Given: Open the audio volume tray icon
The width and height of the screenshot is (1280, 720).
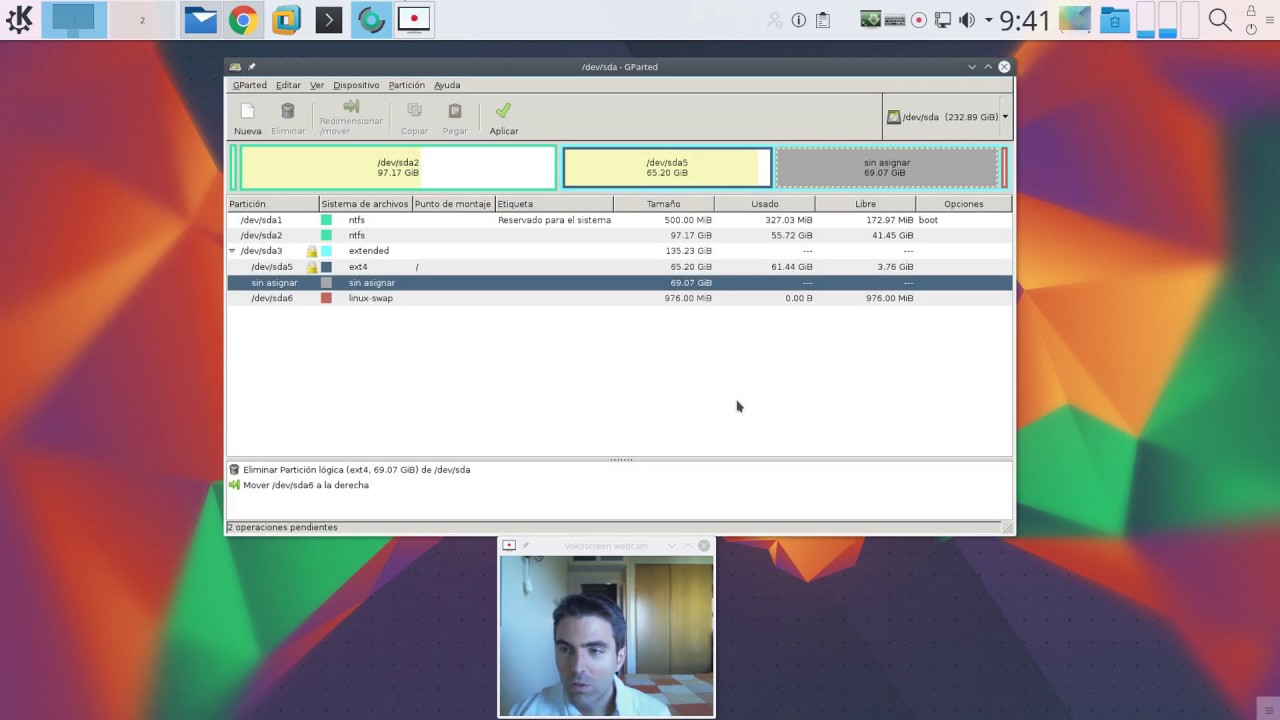Looking at the screenshot, I should click(967, 20).
